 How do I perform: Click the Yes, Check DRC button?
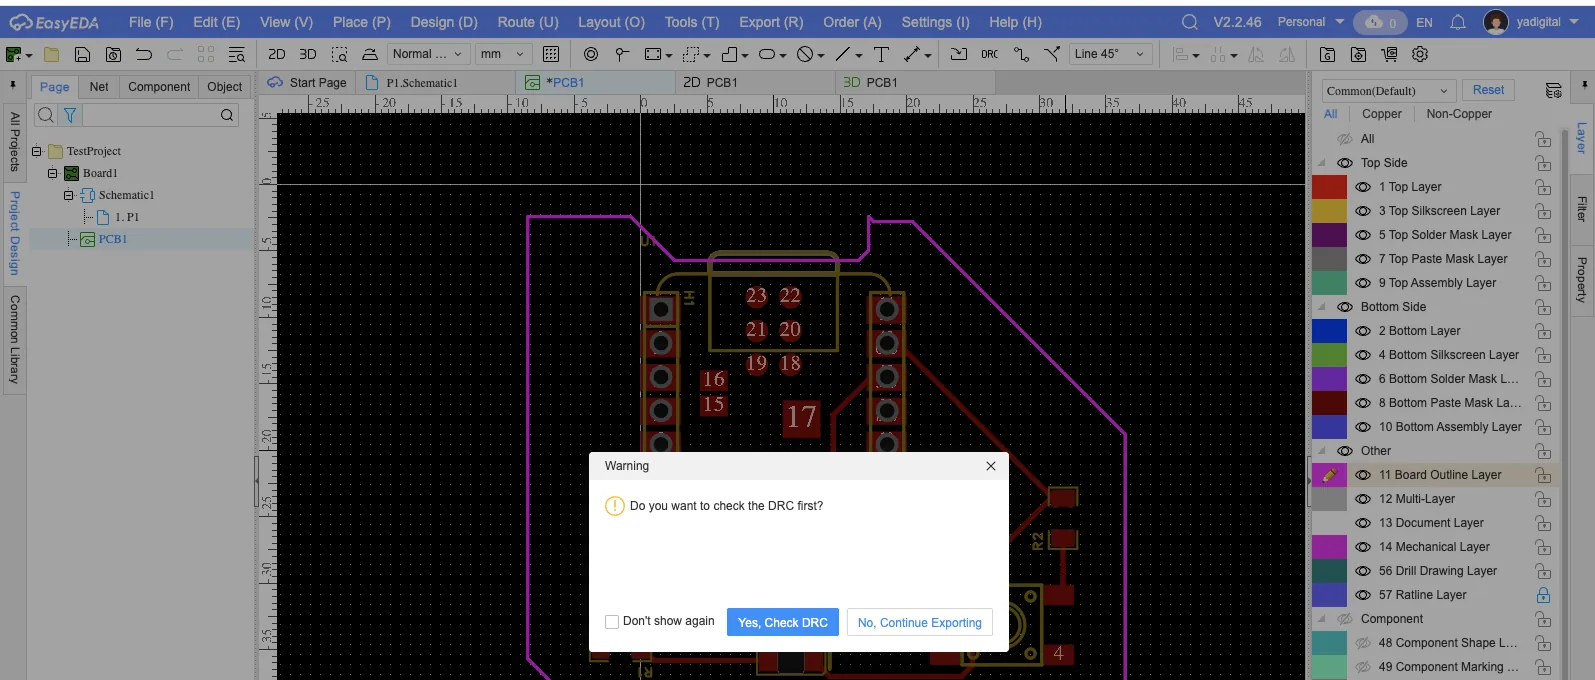pos(783,622)
